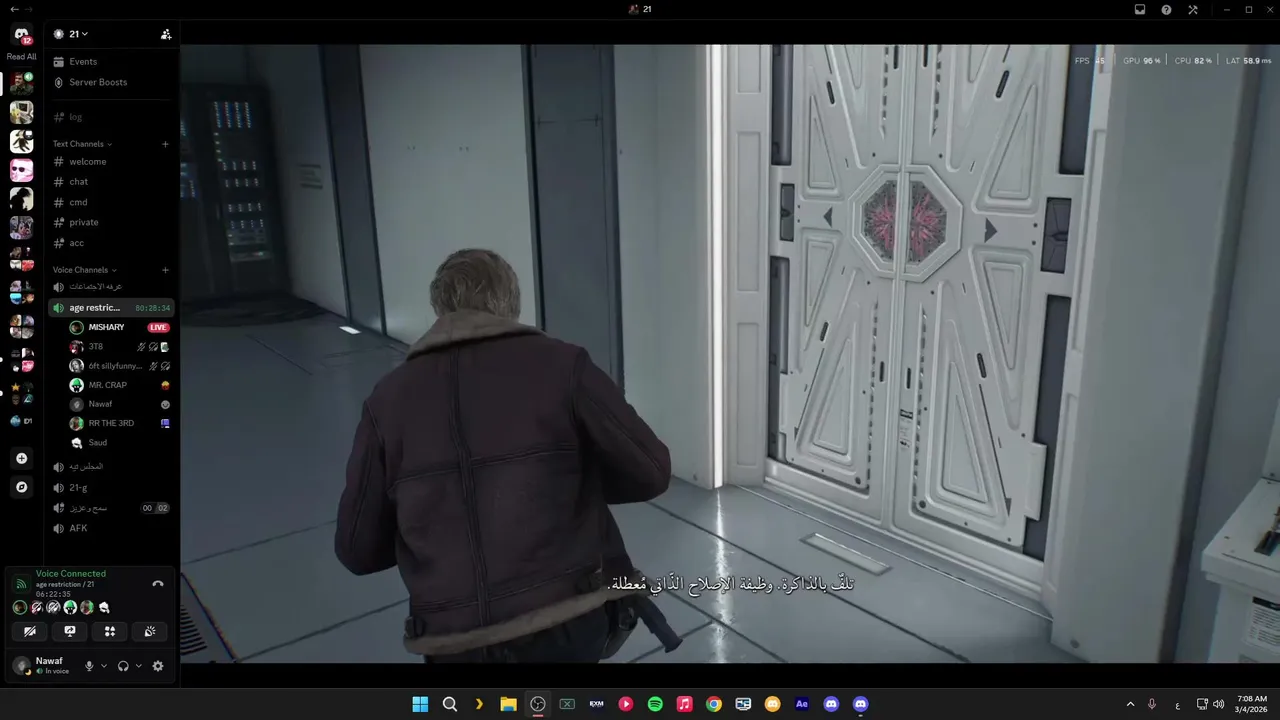This screenshot has height=720, width=1280.
Task: Open the clock and date in system tray
Action: tap(1252, 704)
